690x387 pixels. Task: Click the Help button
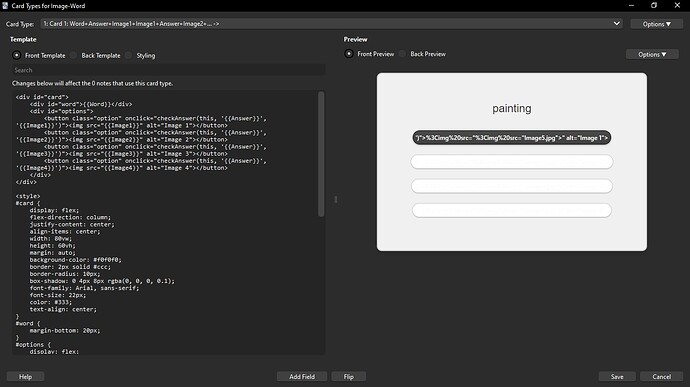tap(26, 376)
